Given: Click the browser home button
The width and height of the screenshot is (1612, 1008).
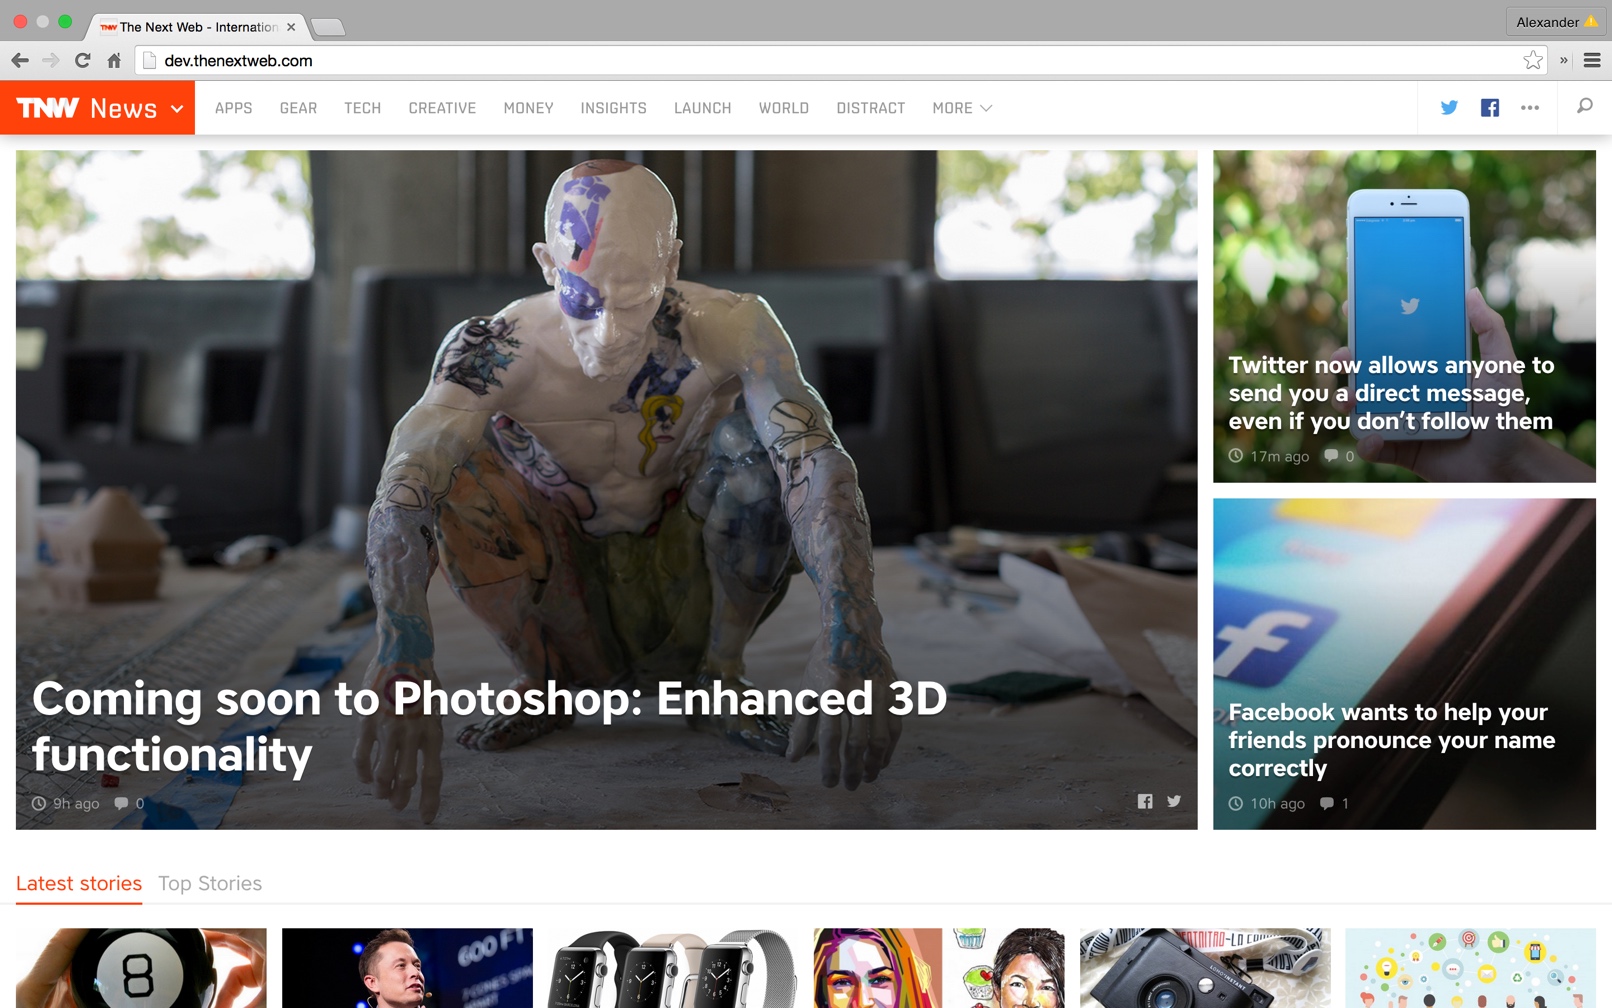Looking at the screenshot, I should 114,61.
